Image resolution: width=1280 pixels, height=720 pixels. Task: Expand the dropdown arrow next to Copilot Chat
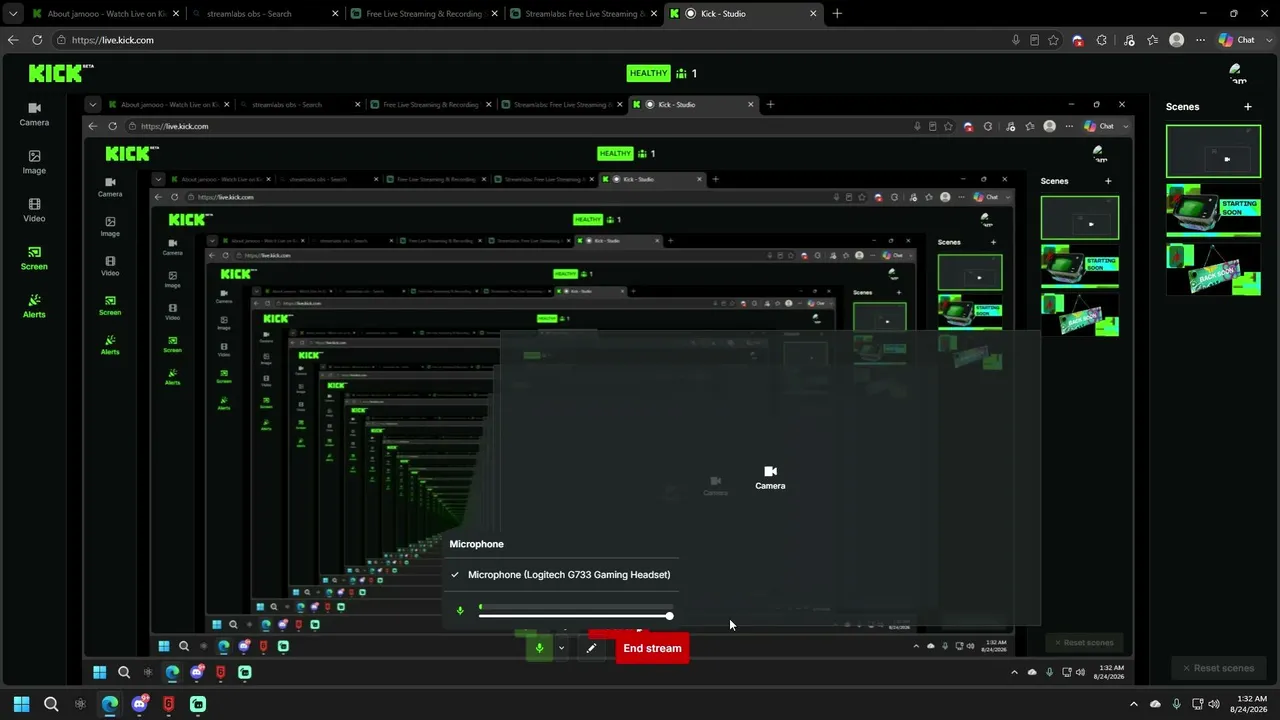click(1268, 40)
